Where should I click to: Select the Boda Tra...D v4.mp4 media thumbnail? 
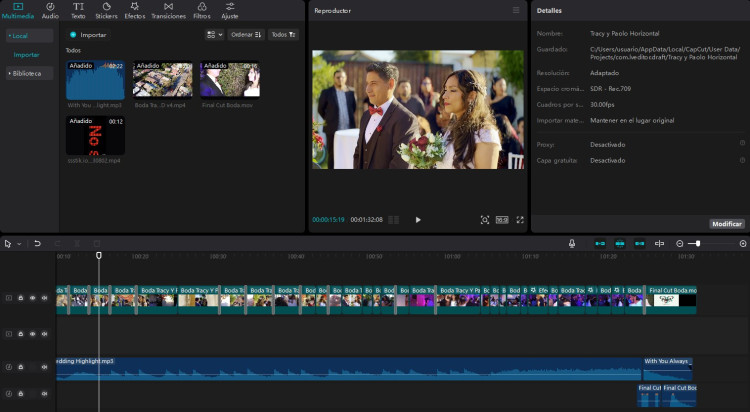[x=163, y=80]
